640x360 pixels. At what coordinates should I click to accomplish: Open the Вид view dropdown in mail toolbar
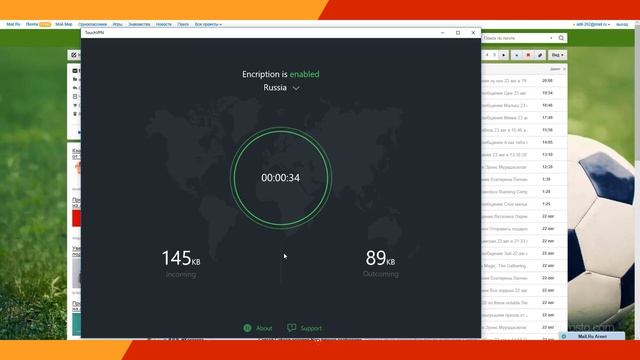click(x=557, y=55)
